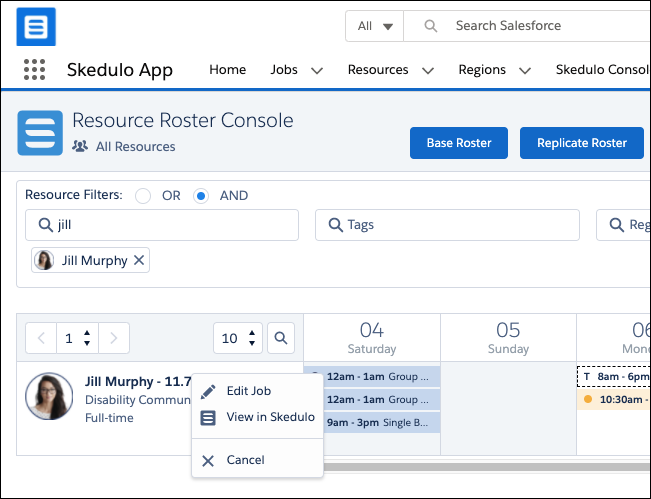Click the magnifier icon beside Tags
This screenshot has width=651, height=499.
click(x=335, y=225)
